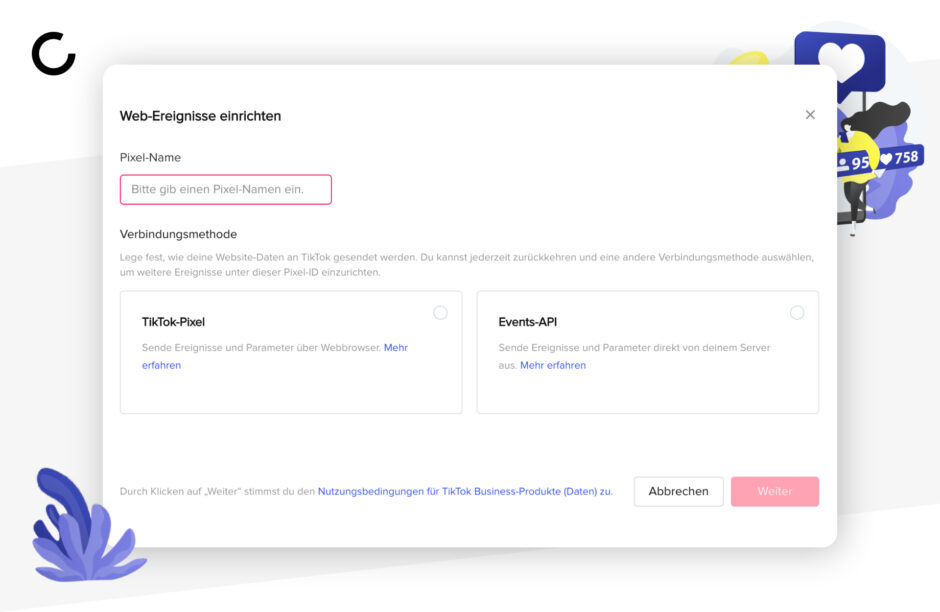
Task: Click the Pixel-Name field label
Action: 150,158
